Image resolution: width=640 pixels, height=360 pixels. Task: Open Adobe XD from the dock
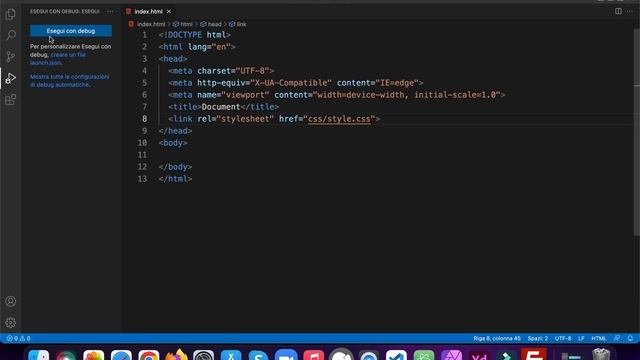pyautogui.click(x=479, y=355)
